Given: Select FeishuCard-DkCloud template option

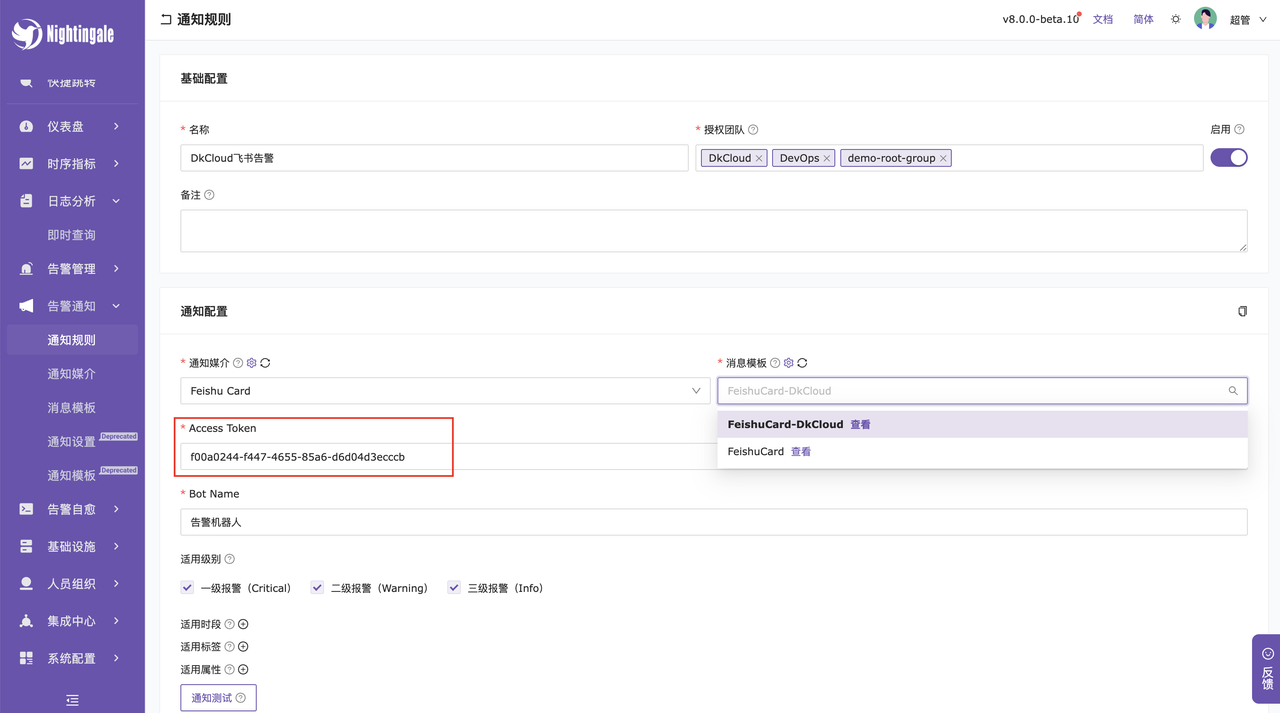Looking at the screenshot, I should pos(785,424).
